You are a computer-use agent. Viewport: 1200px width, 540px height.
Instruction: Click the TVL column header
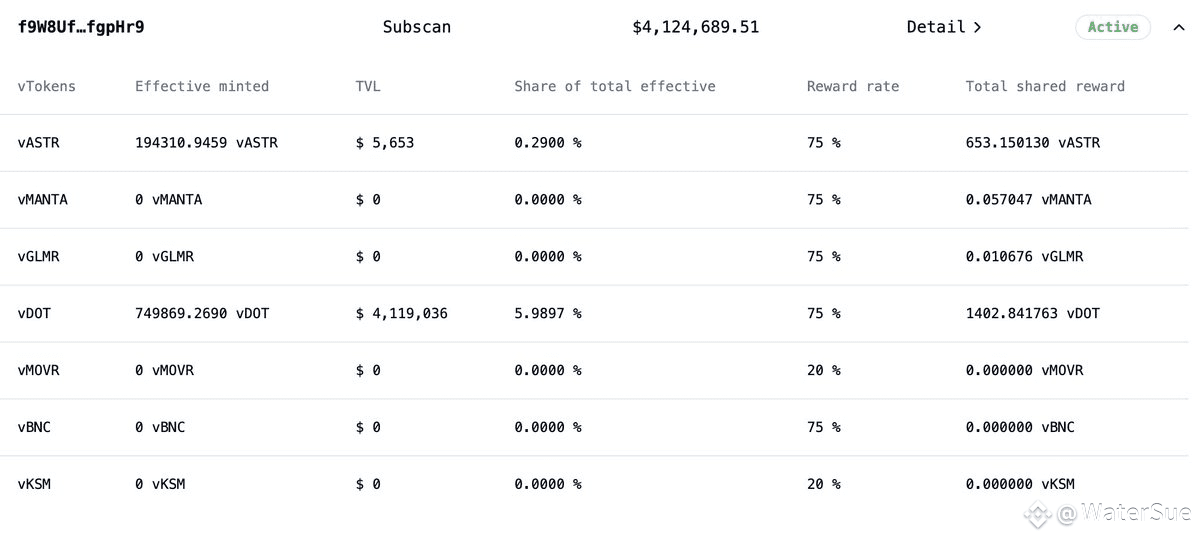click(x=368, y=86)
